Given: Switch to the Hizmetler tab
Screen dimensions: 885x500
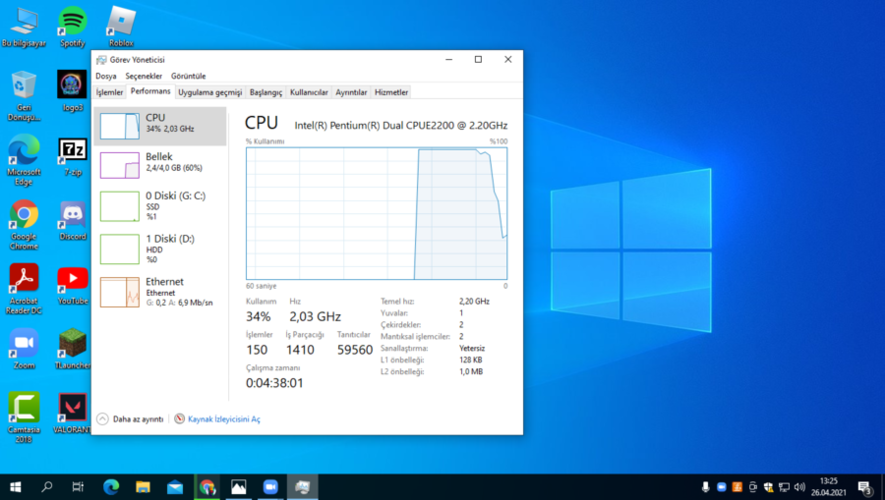Looking at the screenshot, I should (x=391, y=92).
